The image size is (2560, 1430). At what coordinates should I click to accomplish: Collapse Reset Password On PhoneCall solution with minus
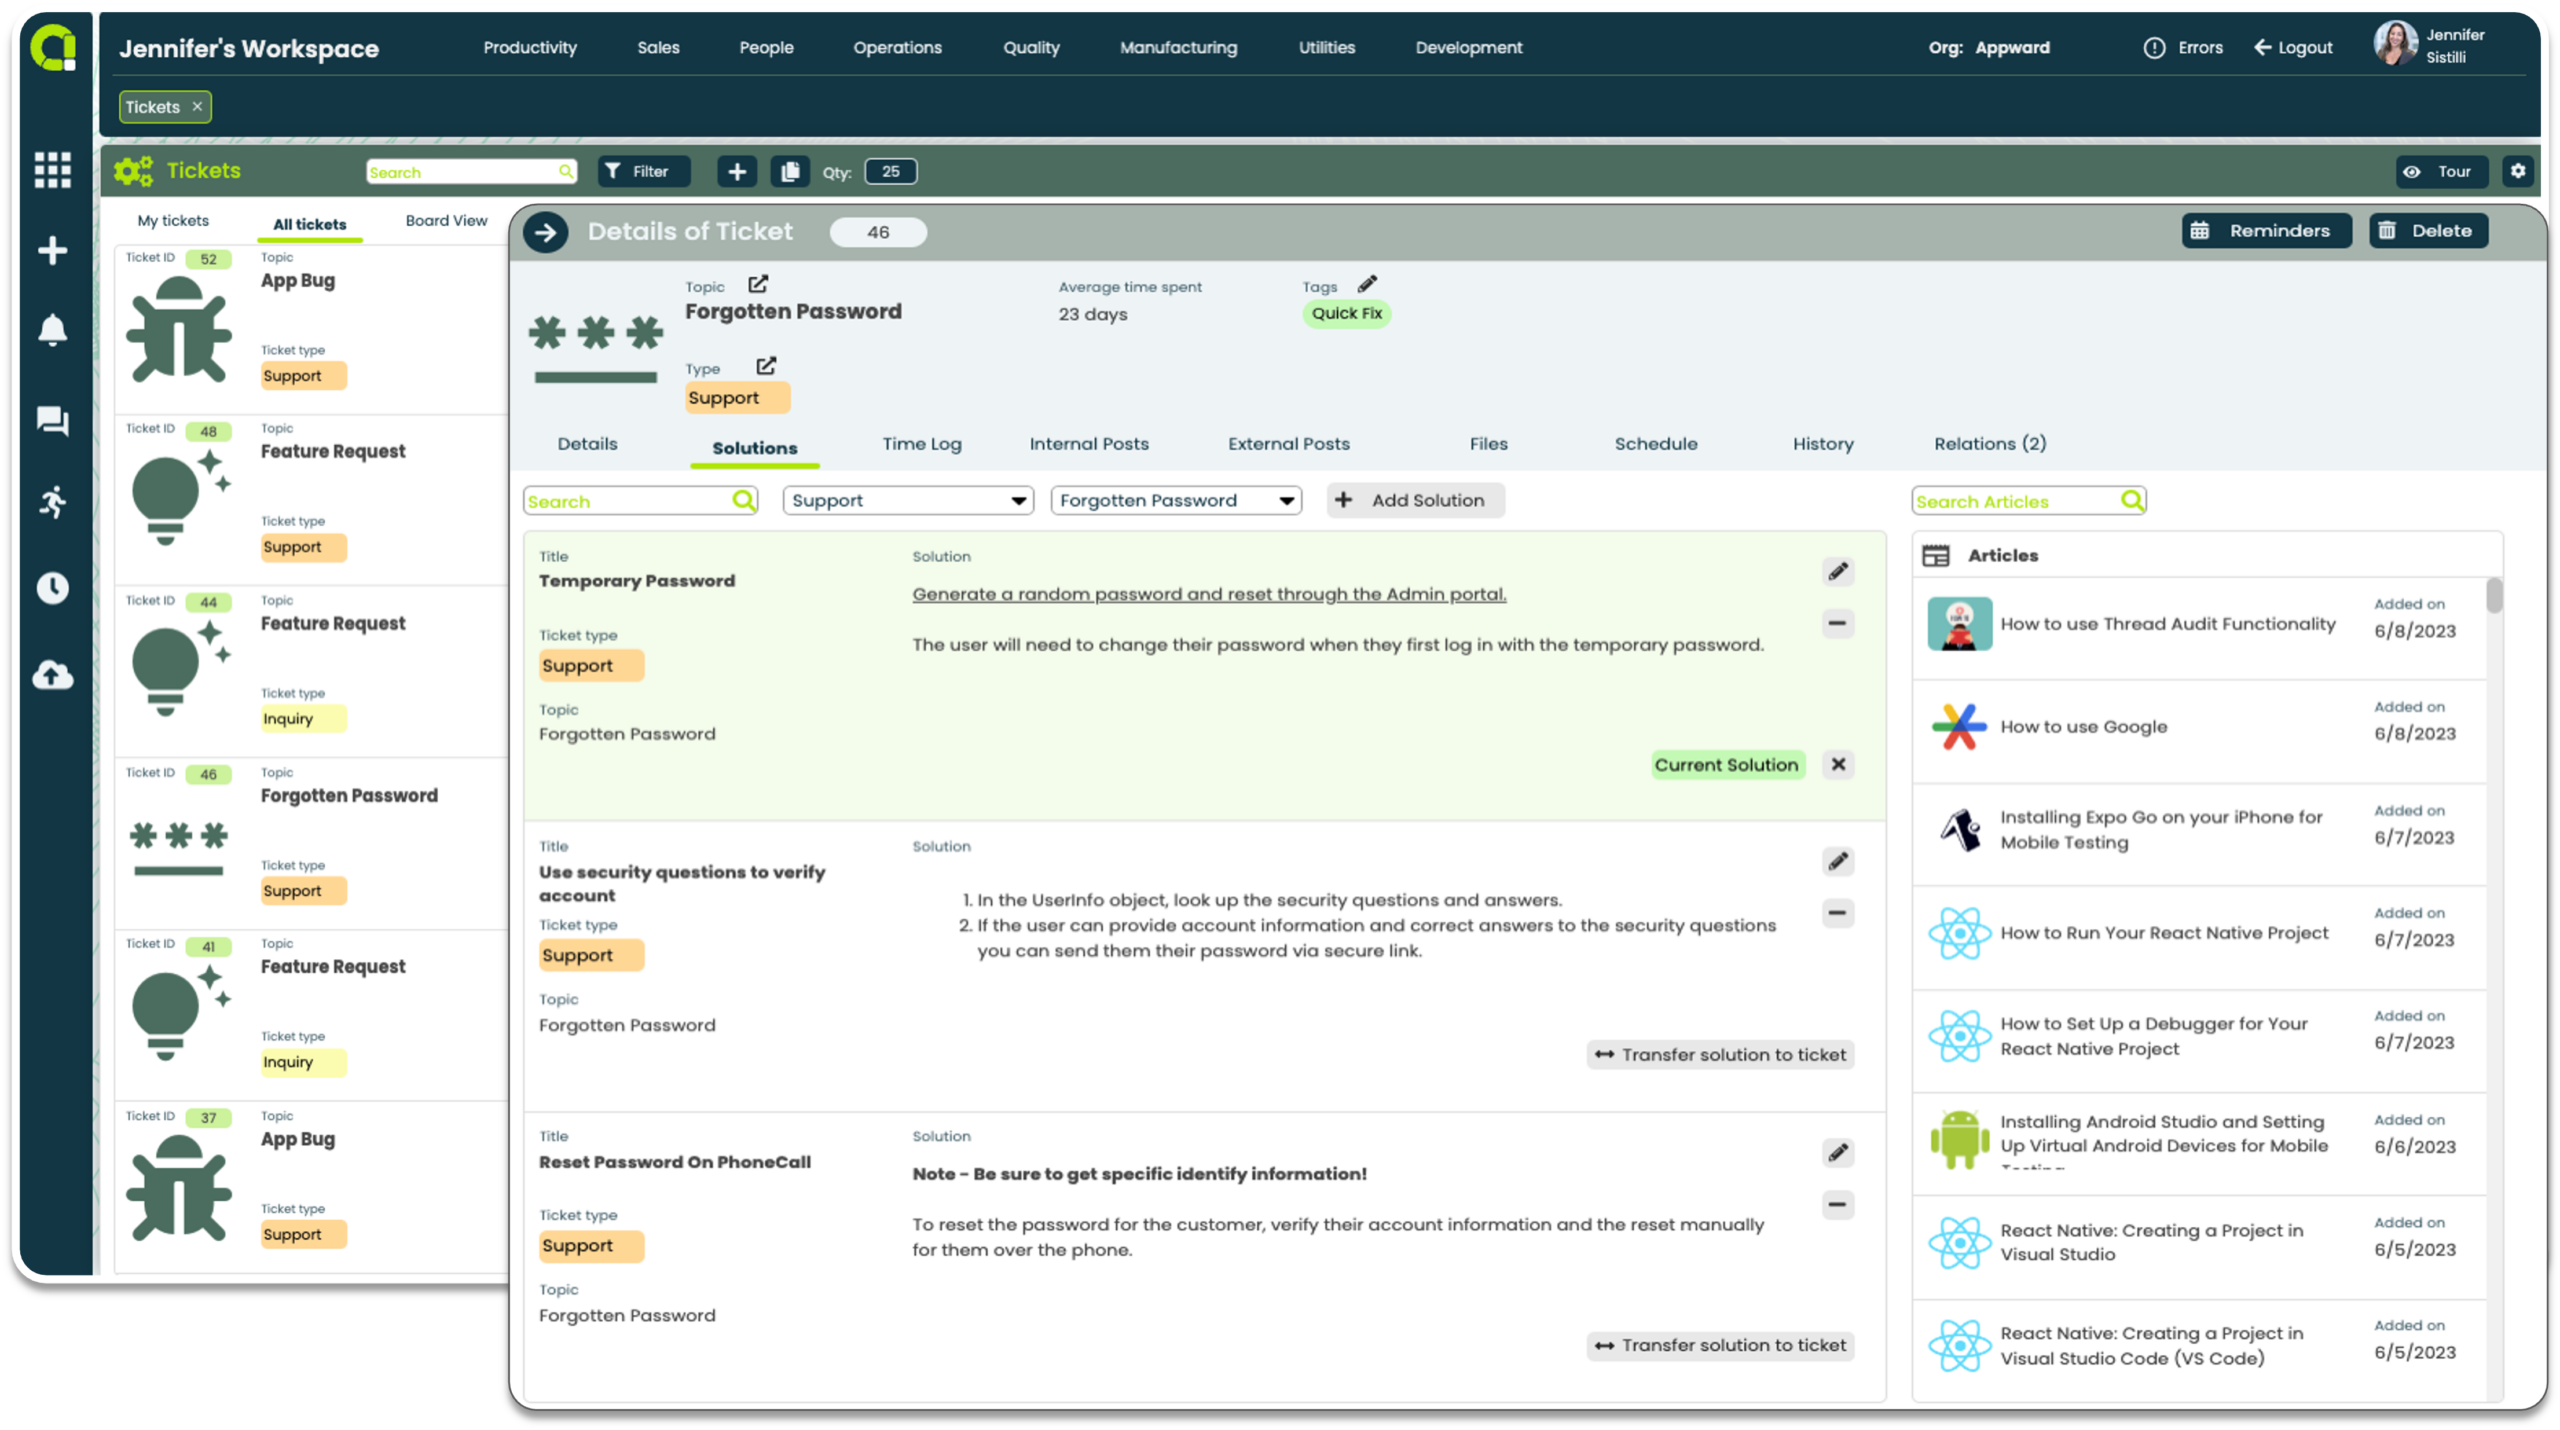1837,1204
